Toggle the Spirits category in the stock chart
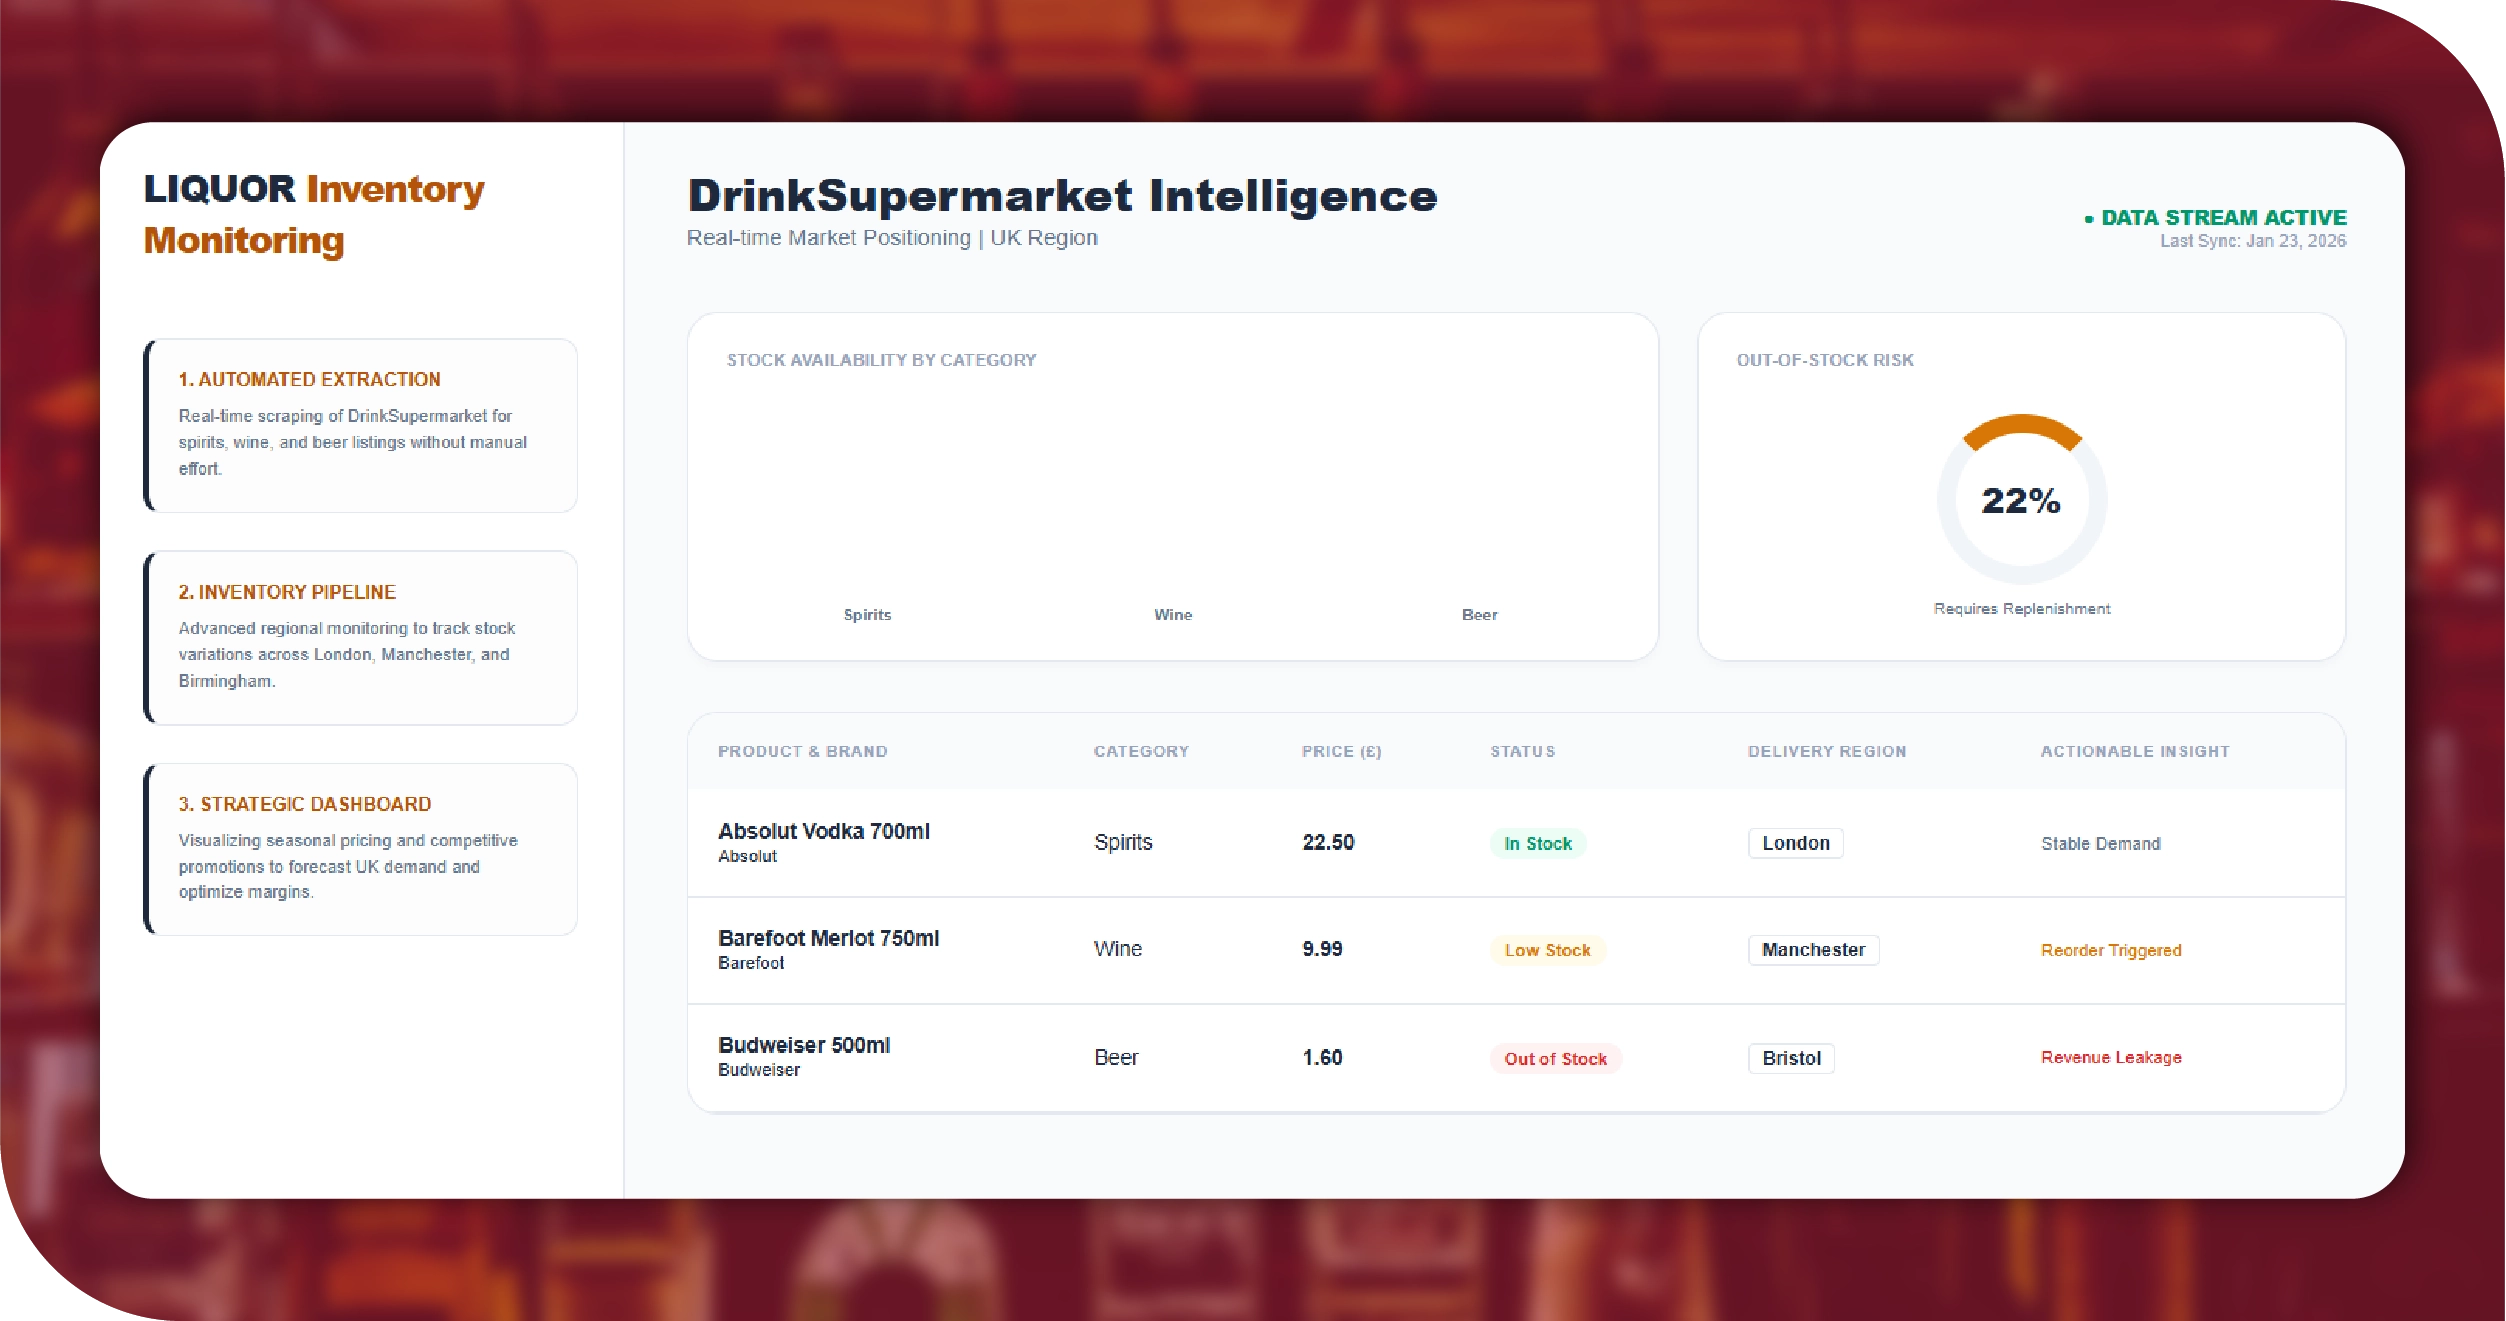The height and width of the screenshot is (1321, 2506). click(x=867, y=614)
